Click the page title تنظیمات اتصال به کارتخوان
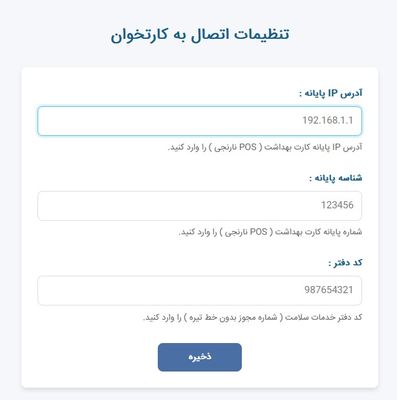The height and width of the screenshot is (400, 397). click(200, 35)
